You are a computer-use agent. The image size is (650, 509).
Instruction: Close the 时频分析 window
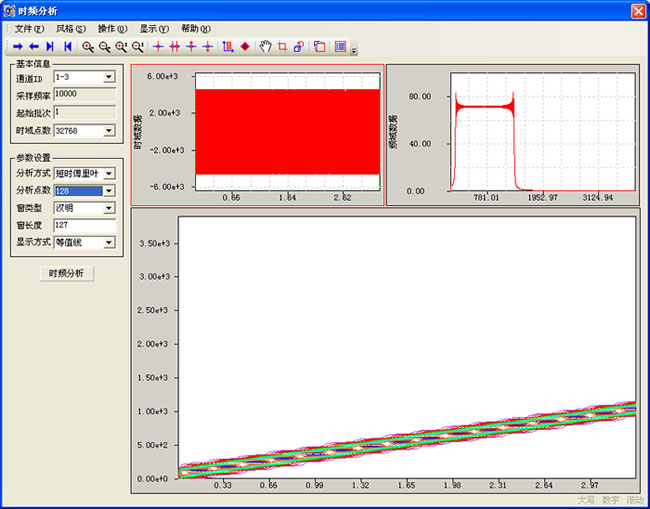[x=637, y=9]
